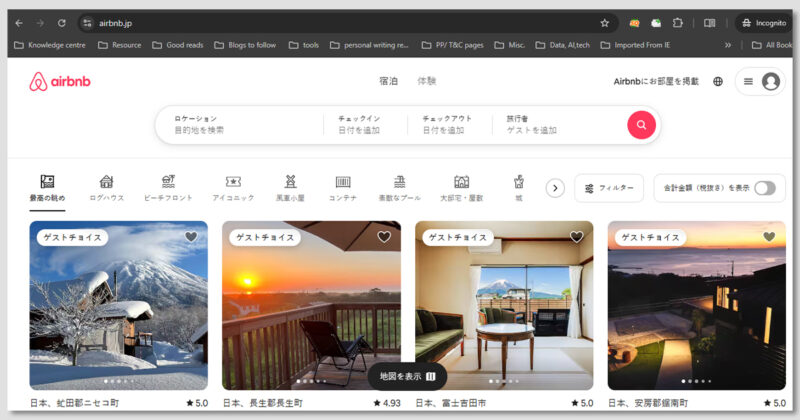Image resolution: width=800 pixels, height=420 pixels.
Task: Open the PP/ T&C pages bookmark folder
Action: click(x=453, y=45)
